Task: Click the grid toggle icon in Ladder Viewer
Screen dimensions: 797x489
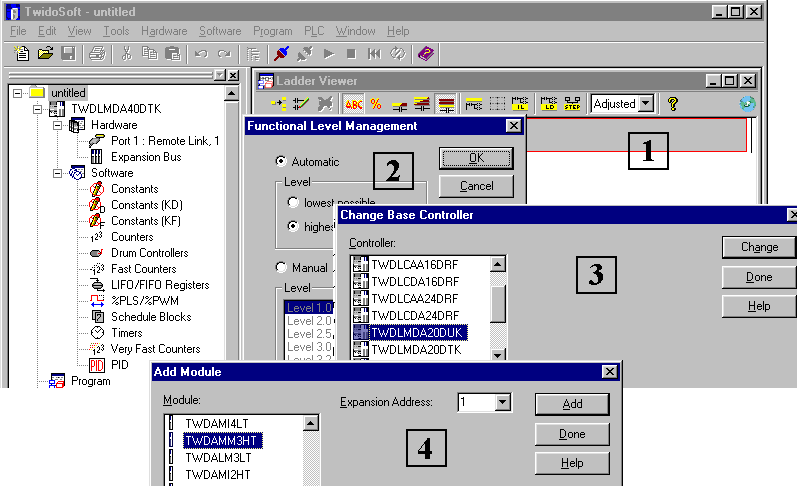Action: pos(497,104)
